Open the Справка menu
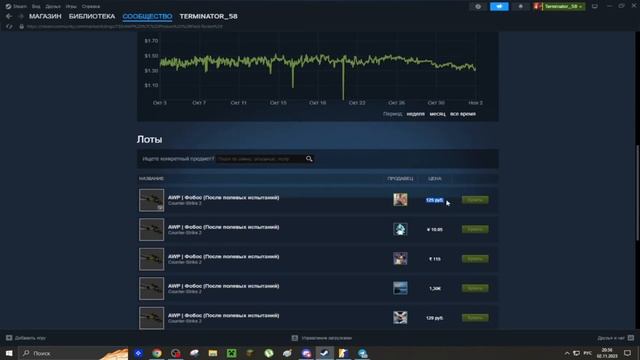This screenshot has width=640, height=360. point(91,7)
